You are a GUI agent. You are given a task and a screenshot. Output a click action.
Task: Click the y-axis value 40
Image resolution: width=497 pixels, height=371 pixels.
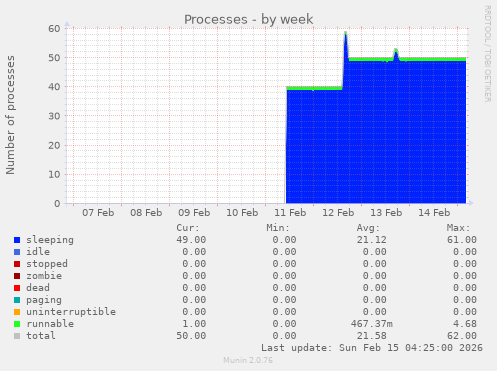pyautogui.click(x=54, y=87)
